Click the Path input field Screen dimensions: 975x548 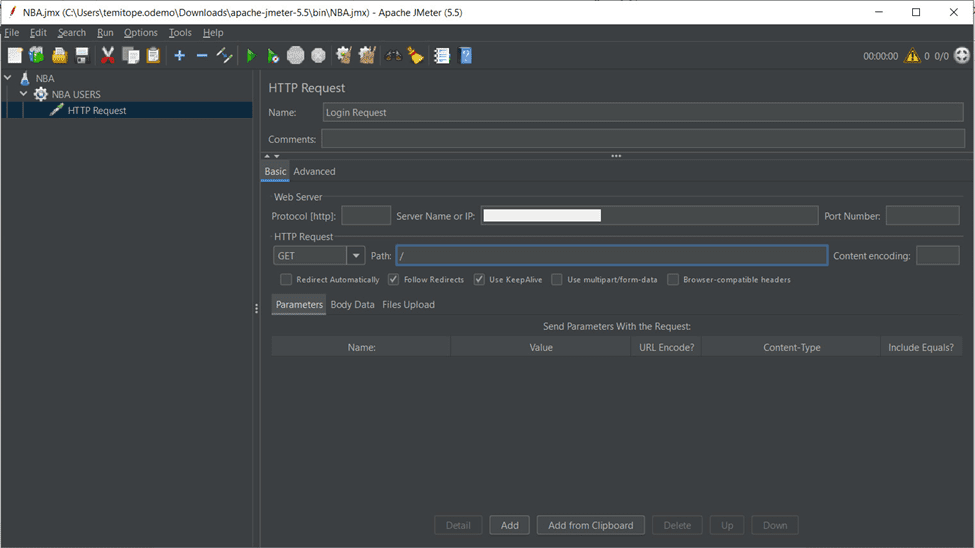pos(611,256)
